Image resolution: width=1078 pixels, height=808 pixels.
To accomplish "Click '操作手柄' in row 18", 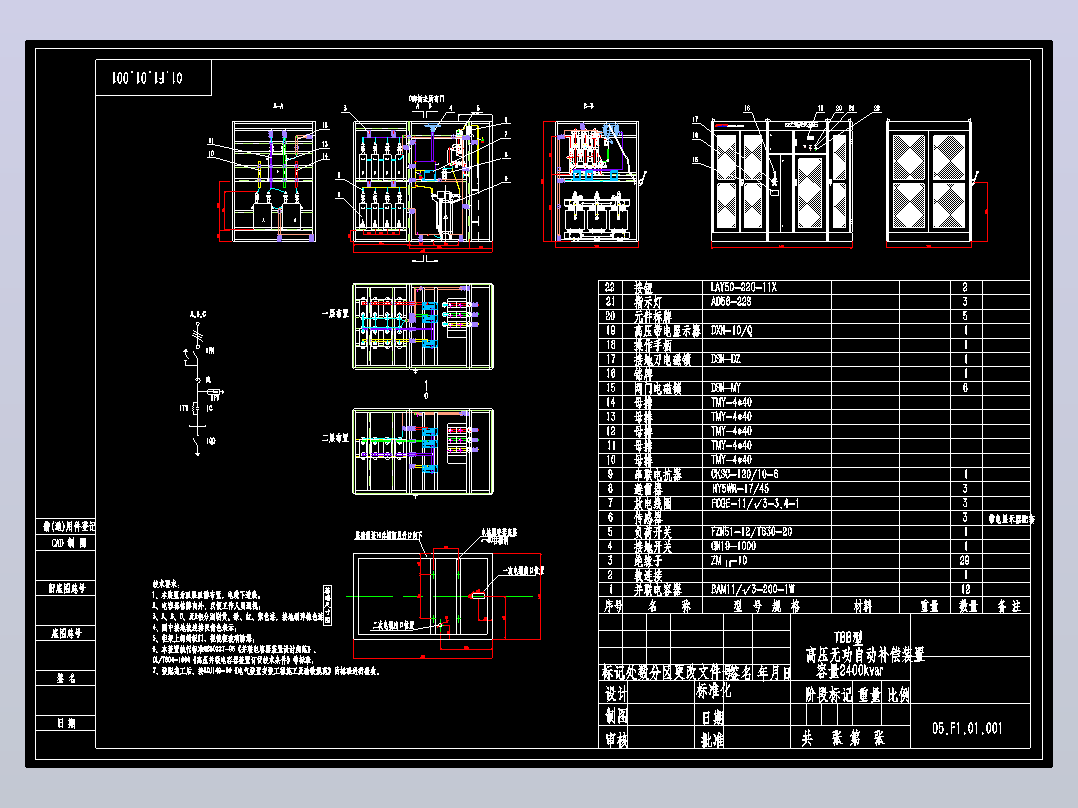I will [x=652, y=345].
